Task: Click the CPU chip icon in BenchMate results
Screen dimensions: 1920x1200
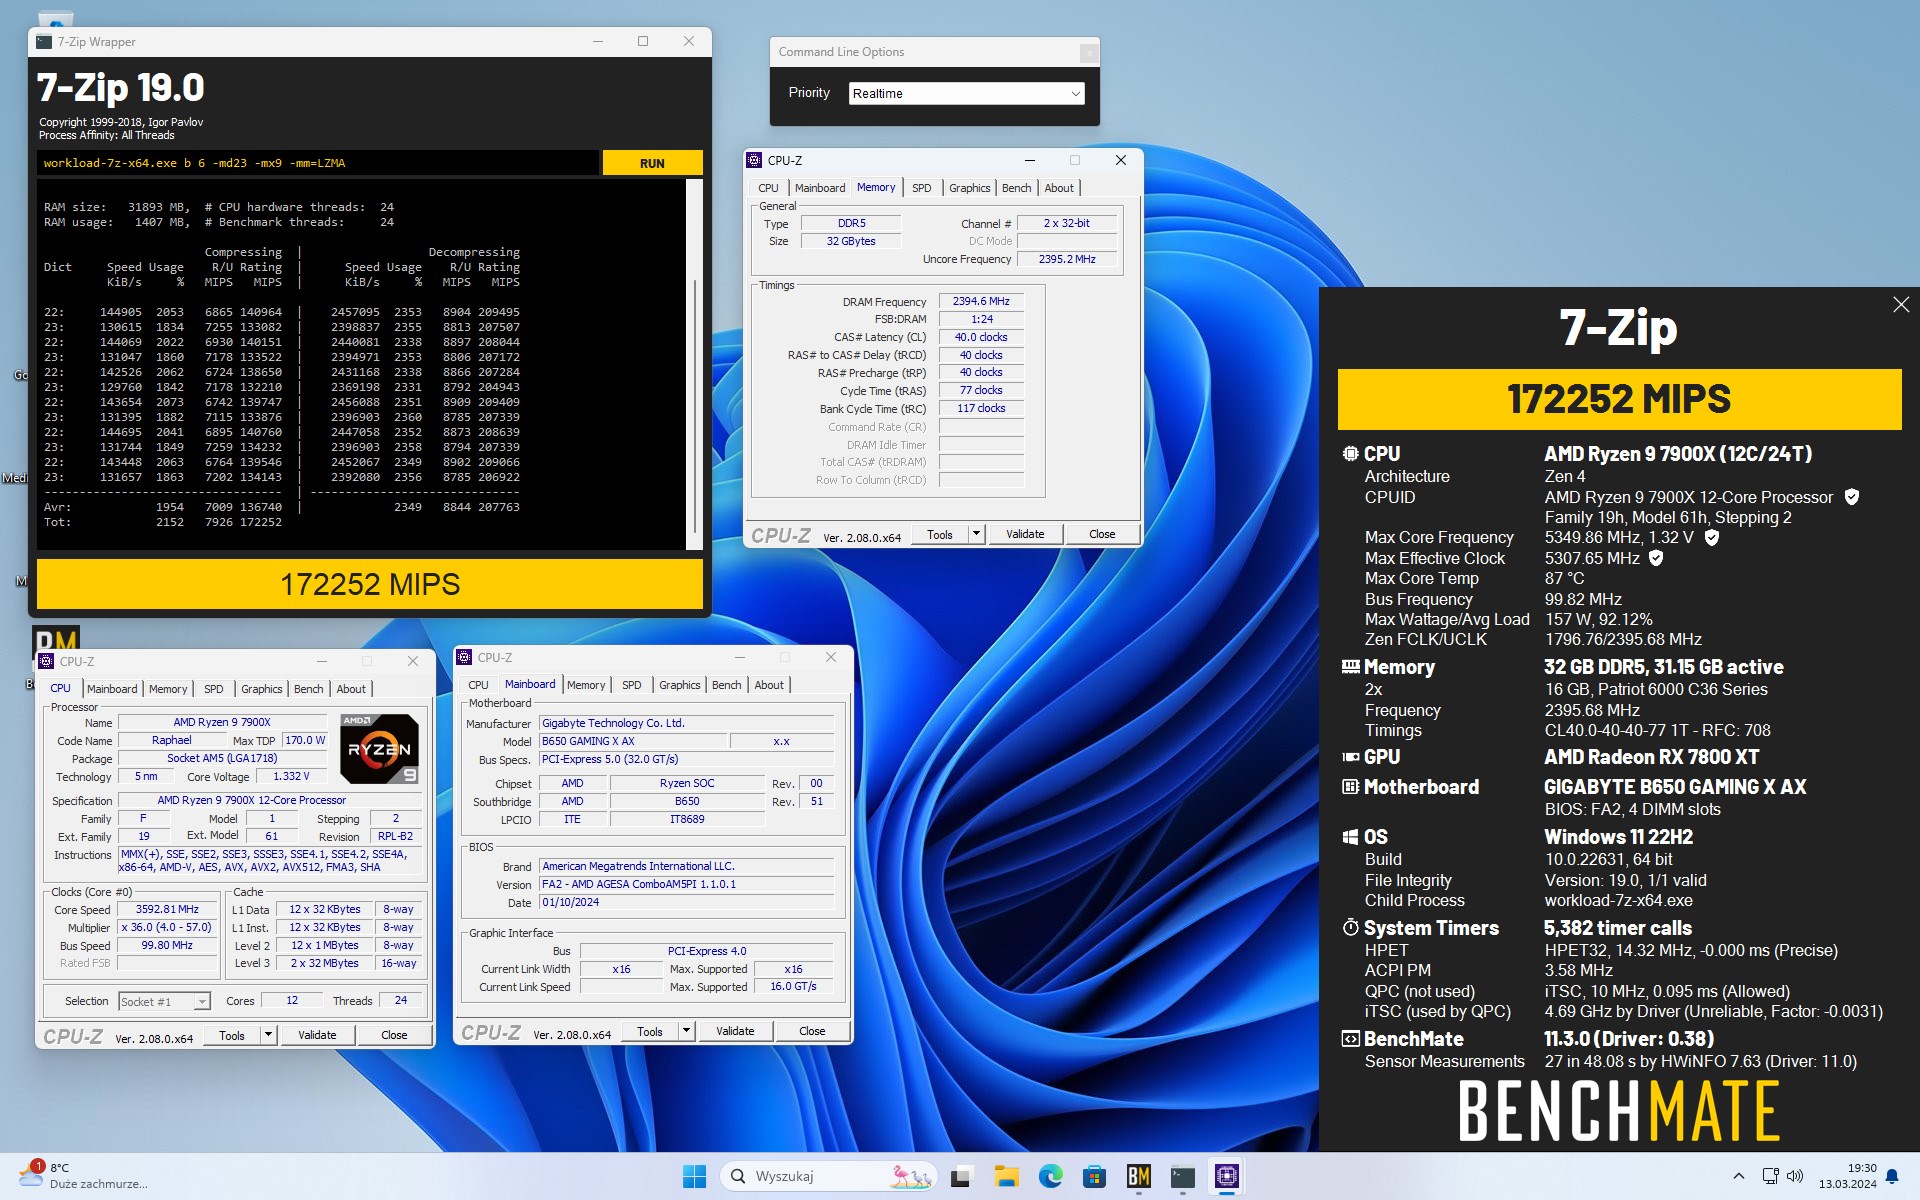Action: pyautogui.click(x=1350, y=454)
